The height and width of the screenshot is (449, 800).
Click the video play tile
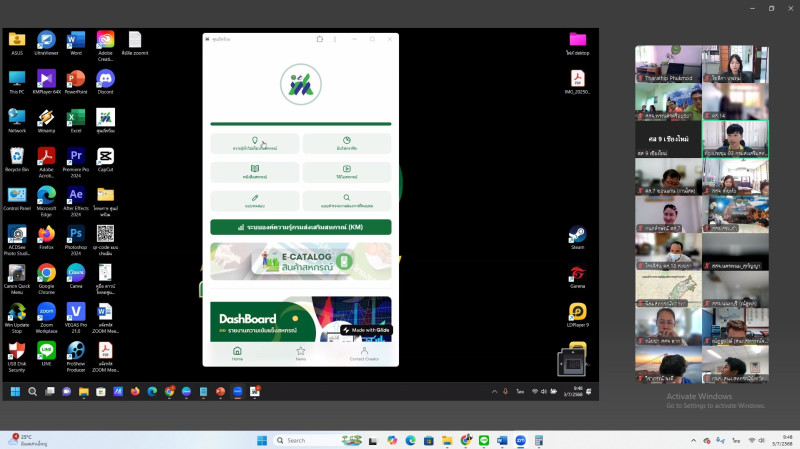point(347,172)
